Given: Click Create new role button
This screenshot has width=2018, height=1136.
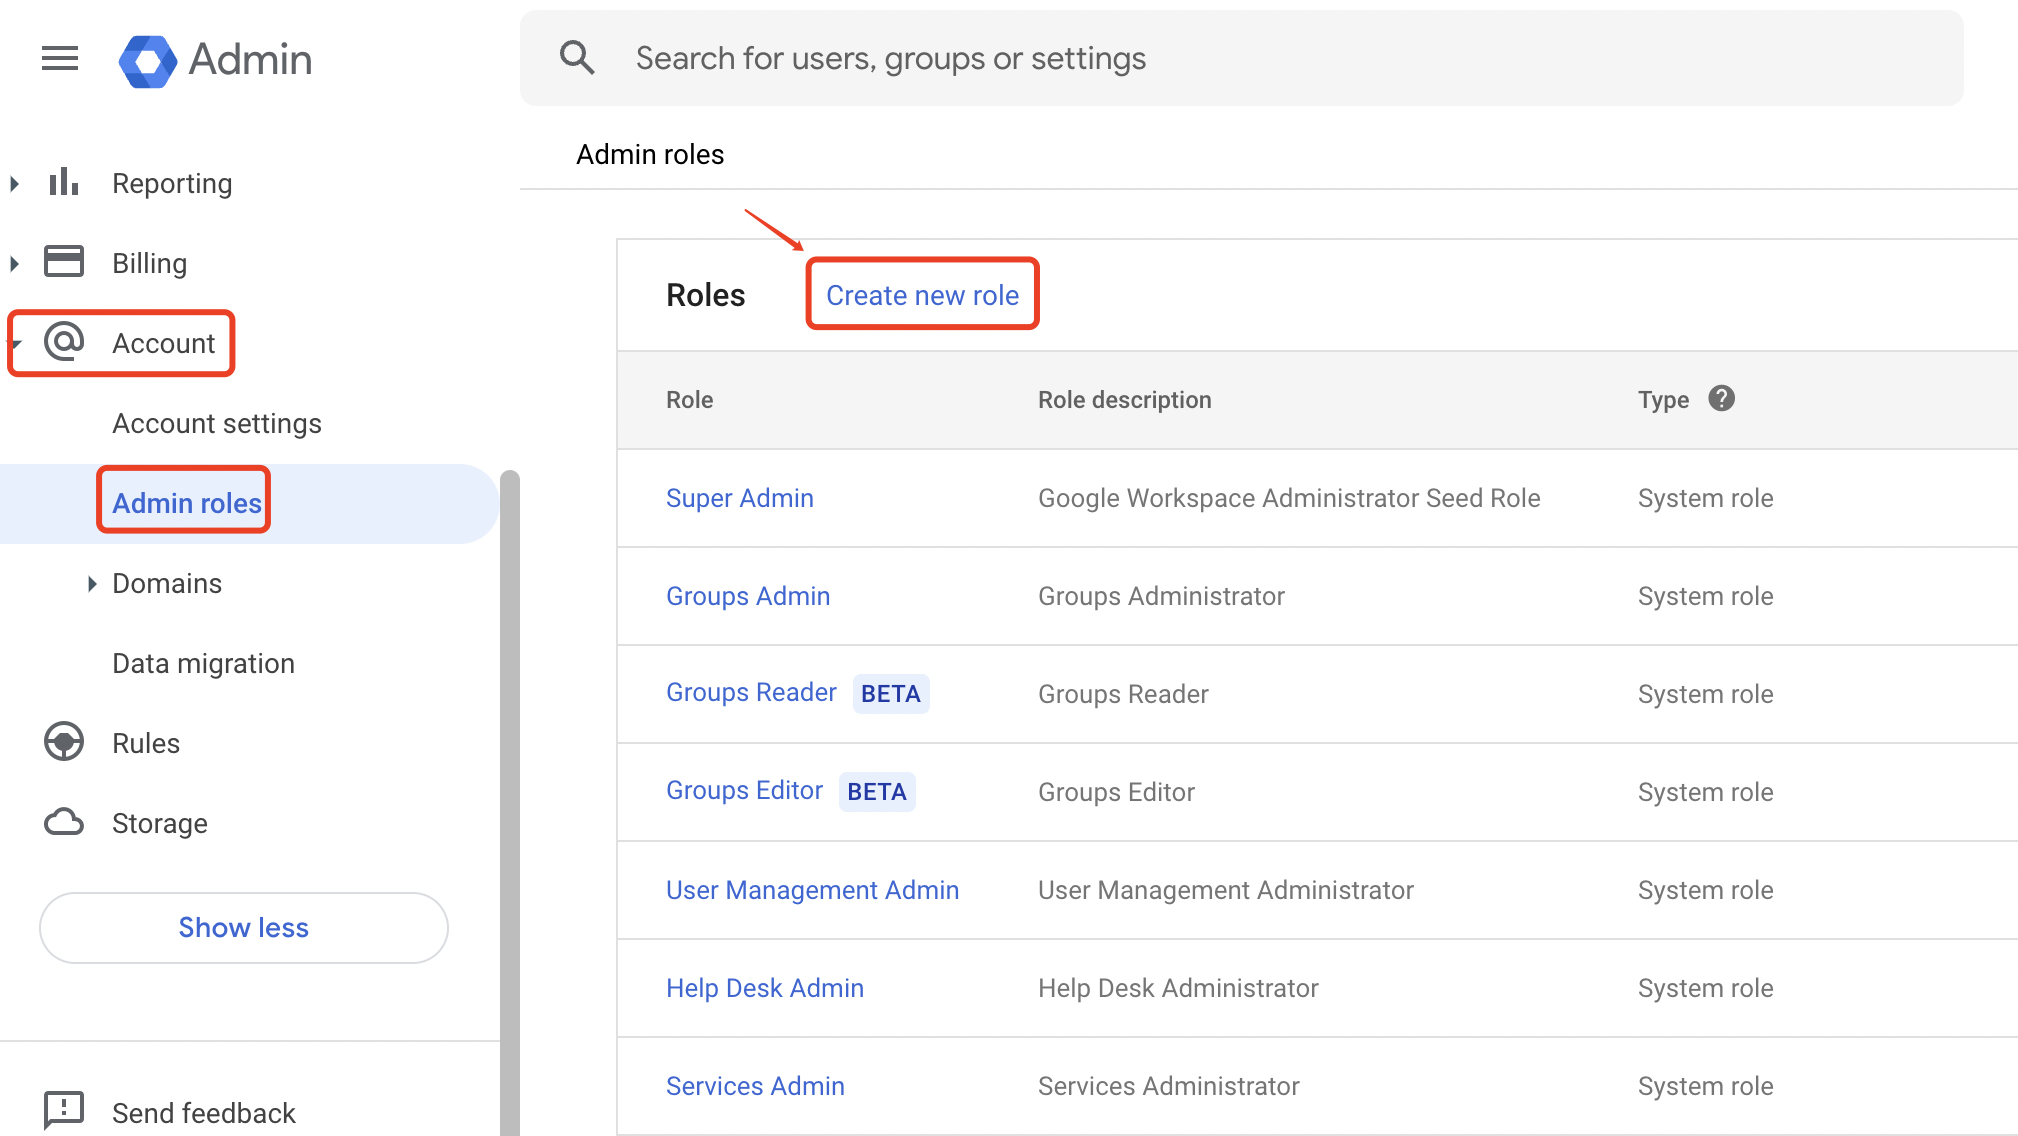Looking at the screenshot, I should (x=922, y=295).
